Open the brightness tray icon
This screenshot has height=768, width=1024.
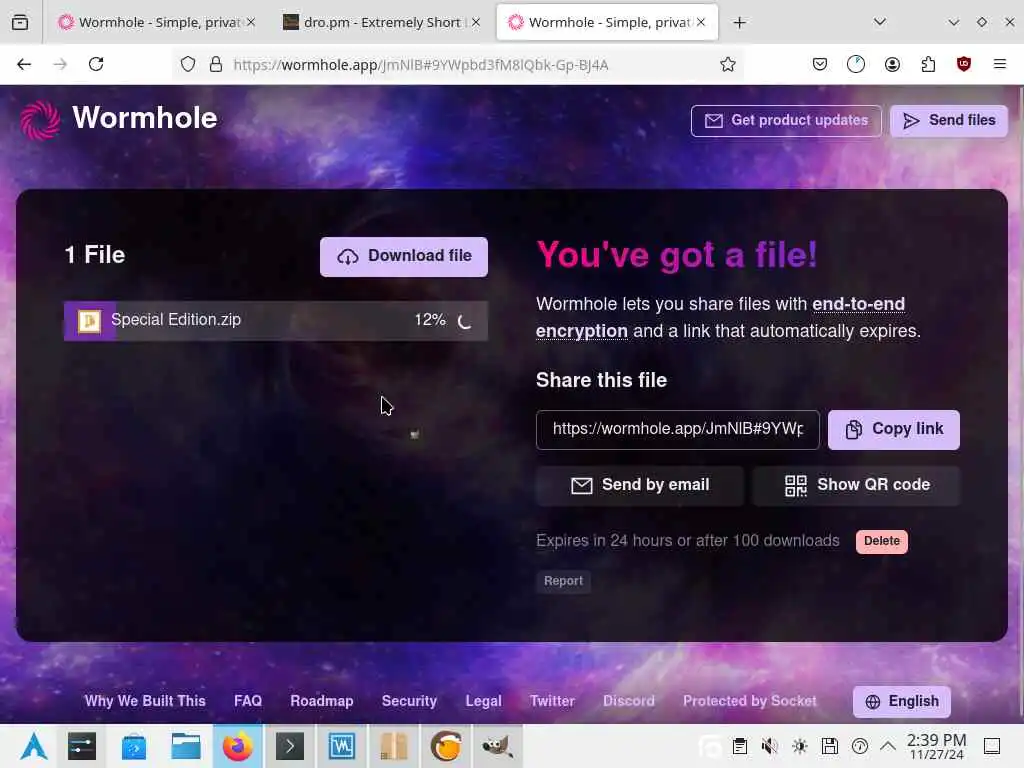(800, 746)
